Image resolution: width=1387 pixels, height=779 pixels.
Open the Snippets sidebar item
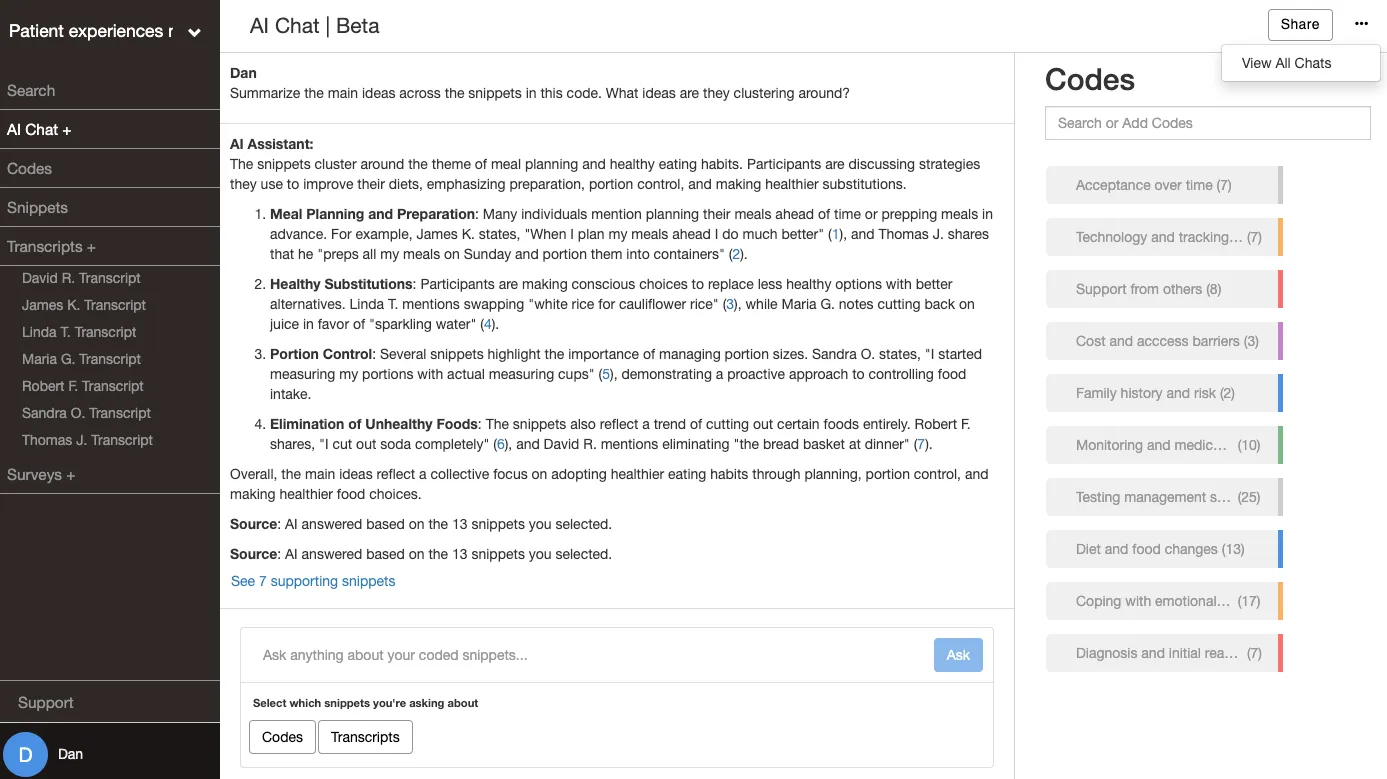point(37,208)
